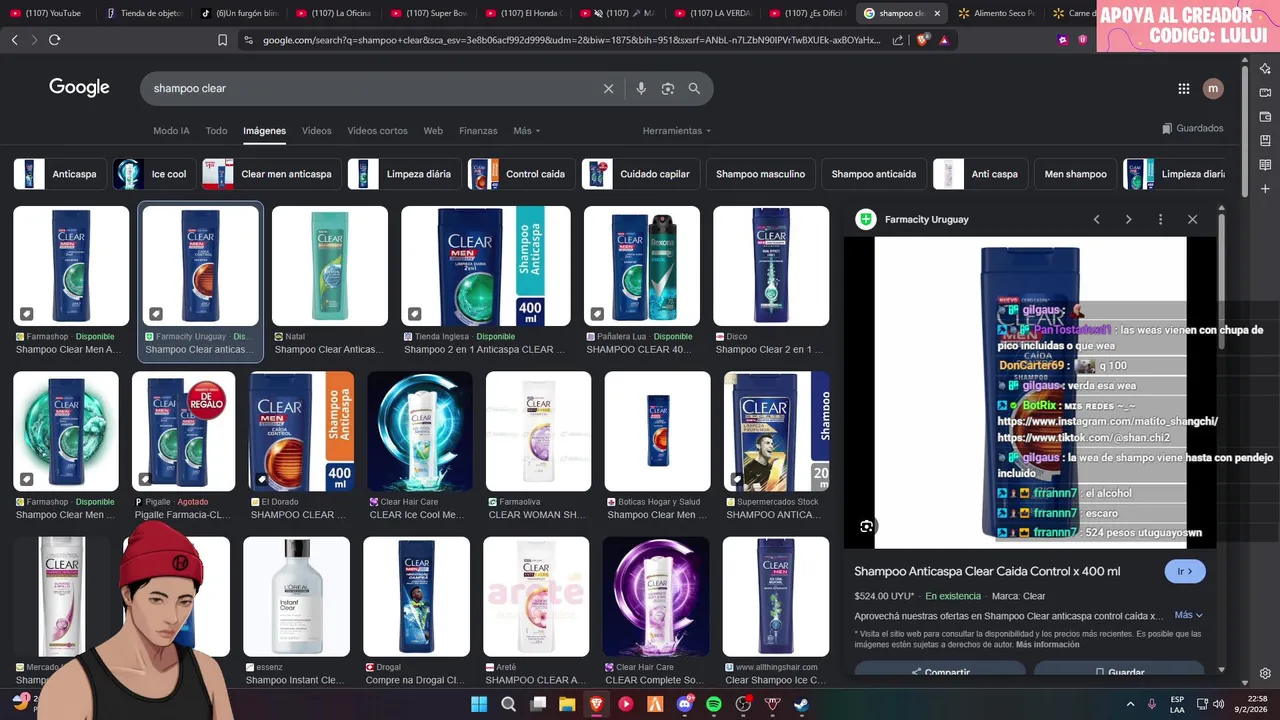
Task: Filter by the Cuidado capilar chip
Action: (640, 174)
